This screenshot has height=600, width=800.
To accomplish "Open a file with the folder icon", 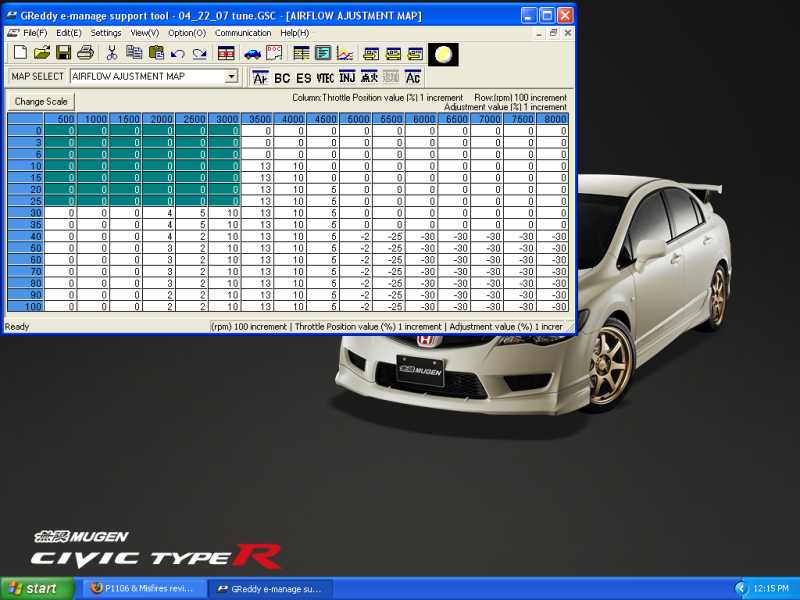I will click(41, 53).
